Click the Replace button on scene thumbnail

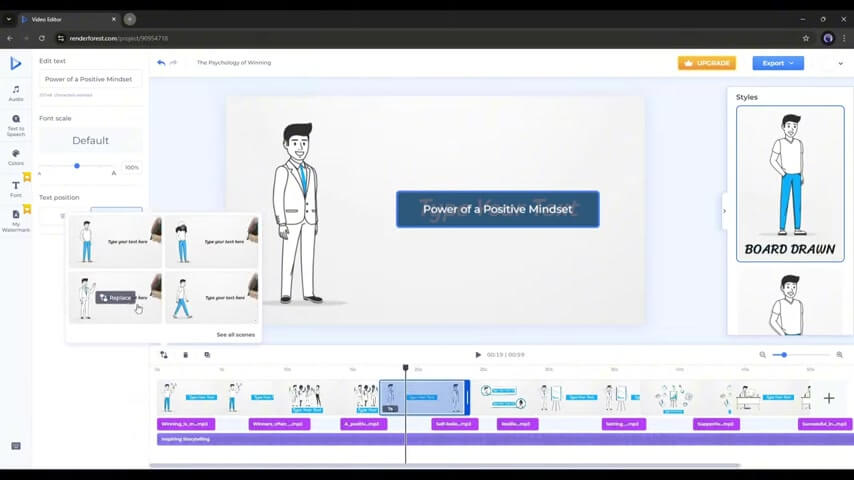pos(116,297)
